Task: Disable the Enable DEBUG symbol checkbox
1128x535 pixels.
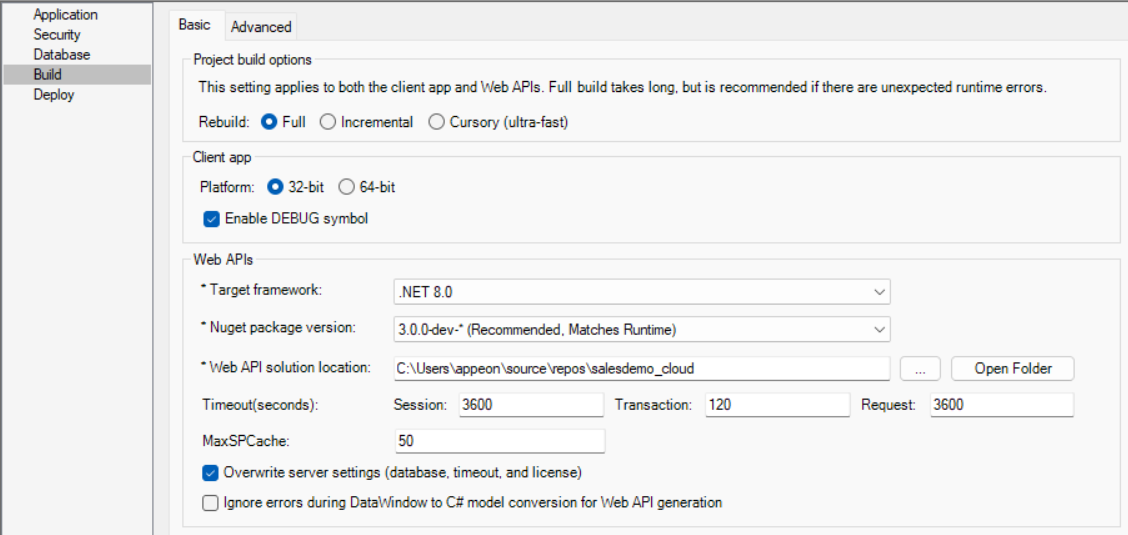Action: pos(211,218)
